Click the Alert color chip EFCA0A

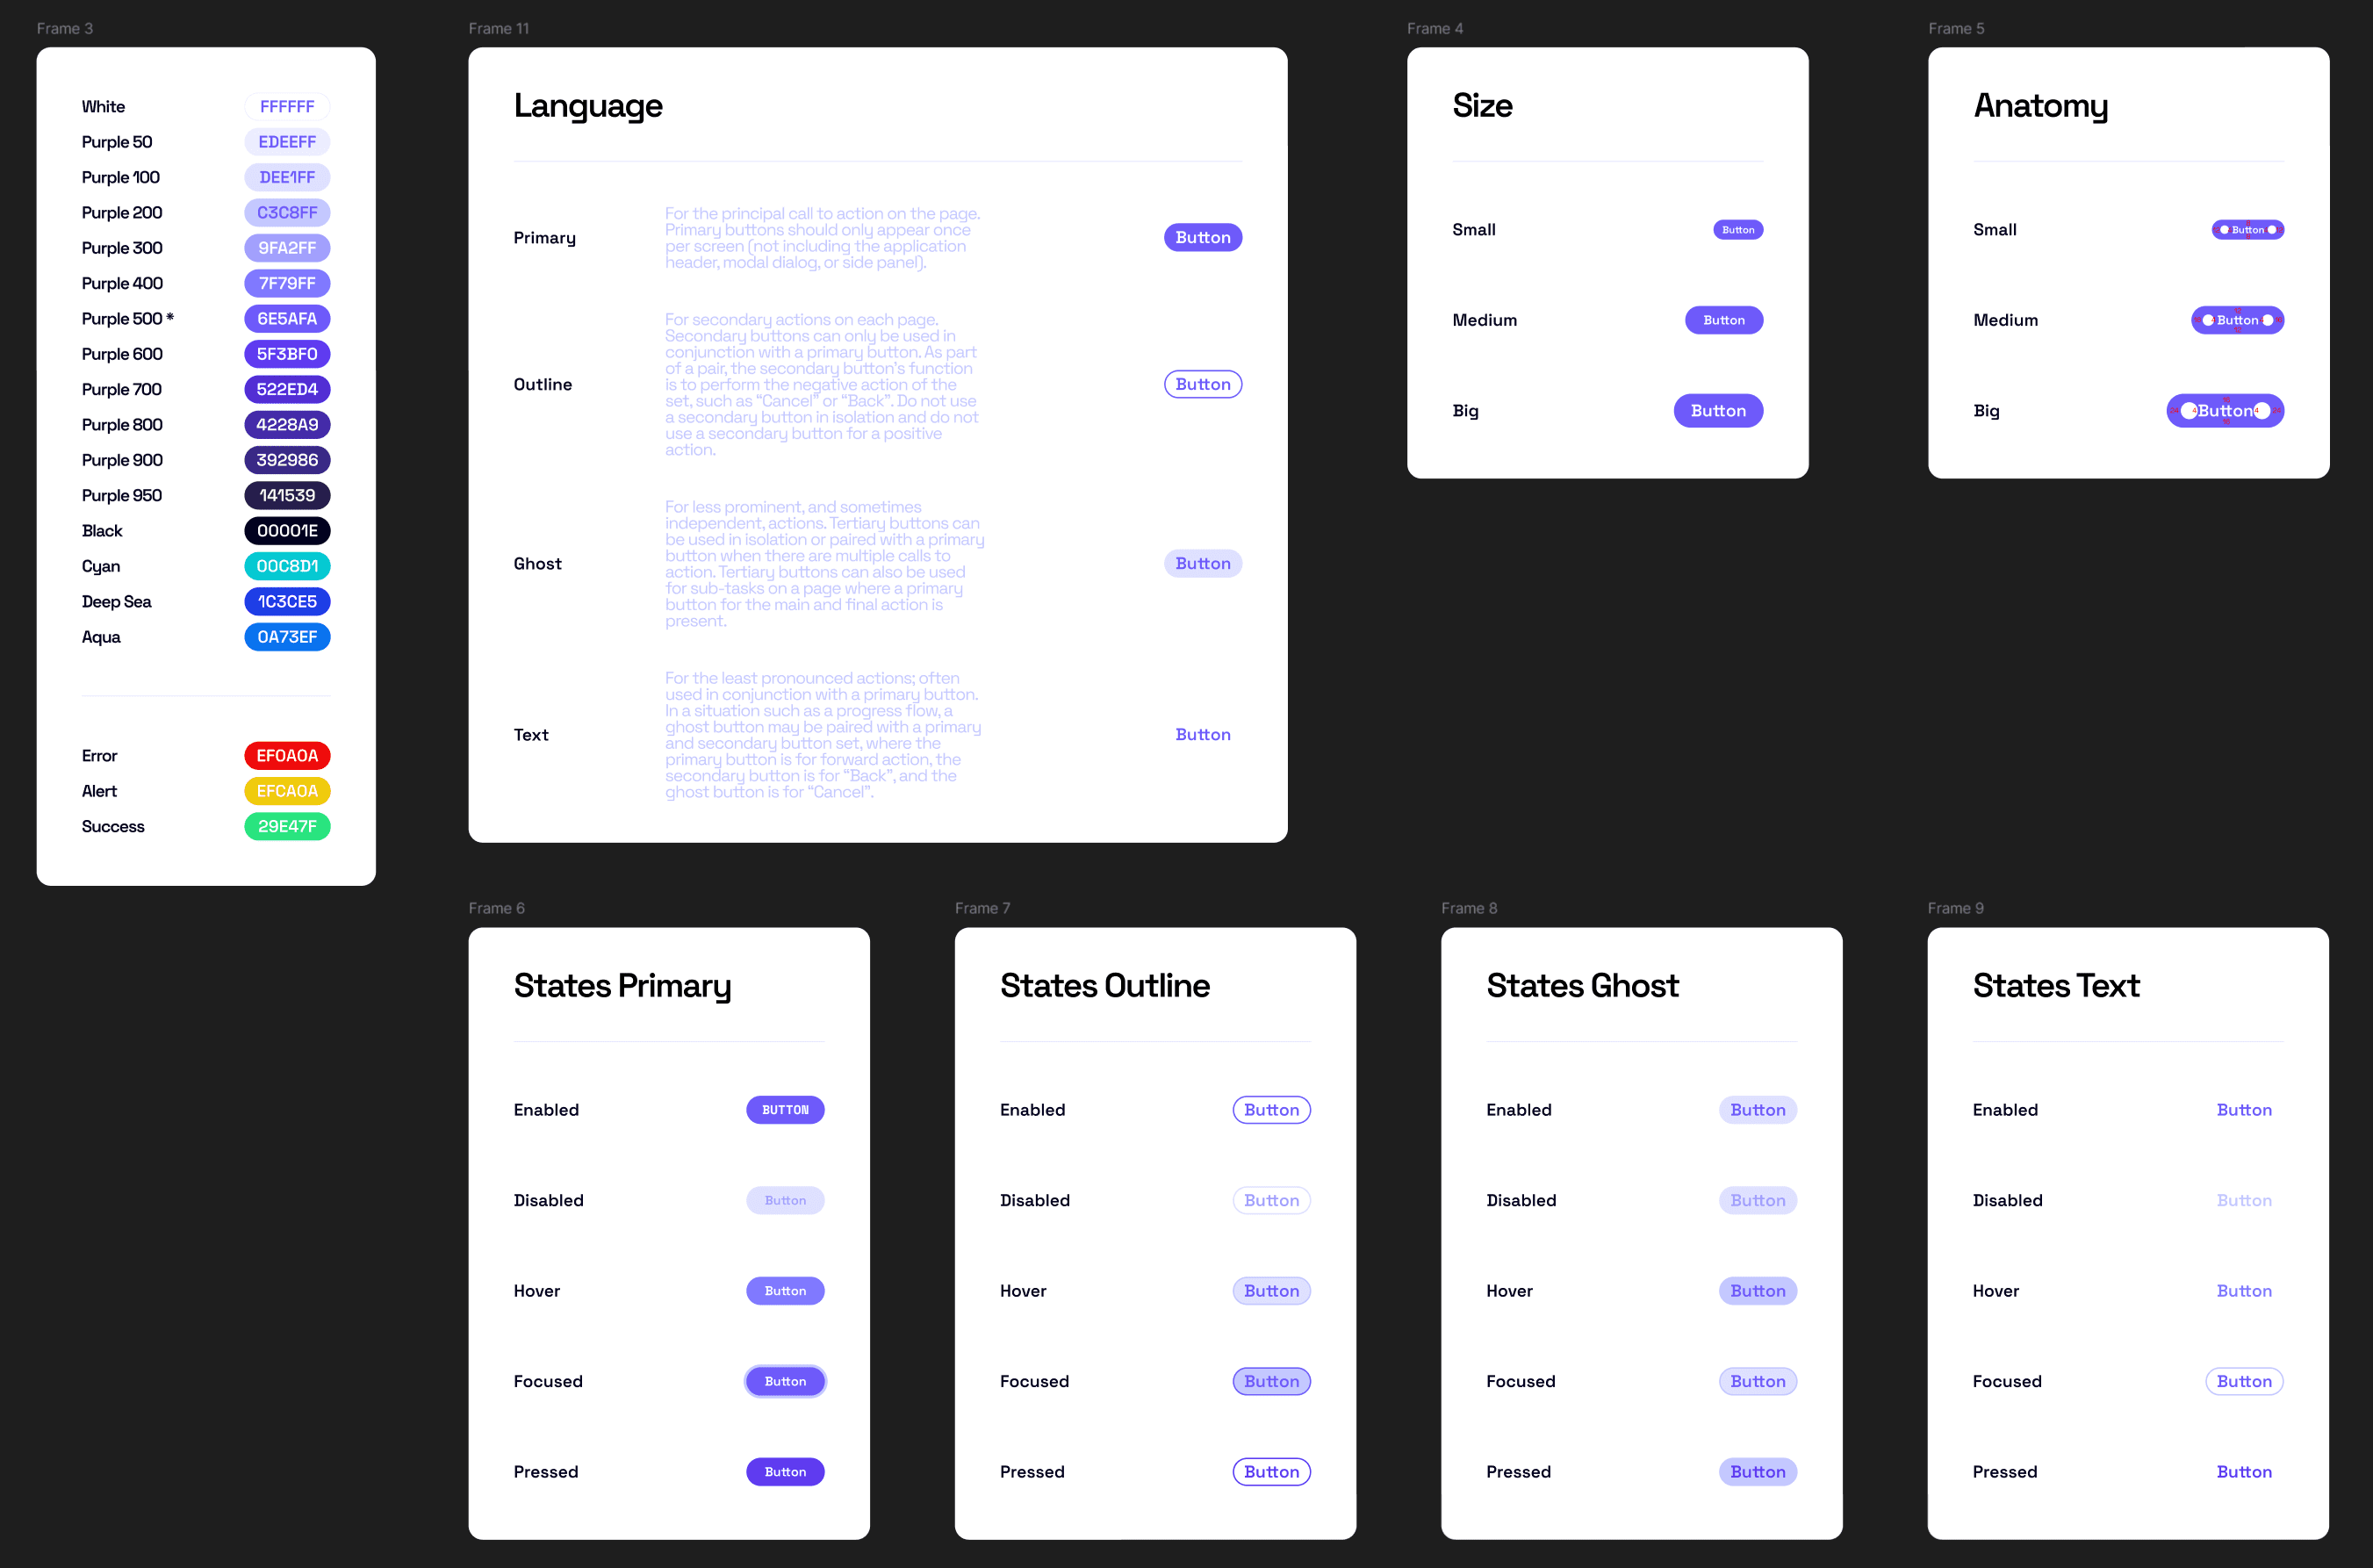[x=287, y=791]
